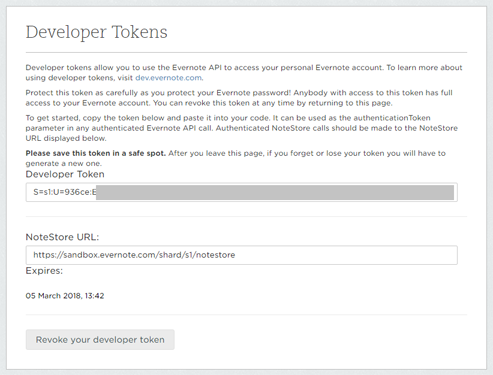Click Revoke your developer token button
Viewport: 493px width, 375px height.
[100, 340]
